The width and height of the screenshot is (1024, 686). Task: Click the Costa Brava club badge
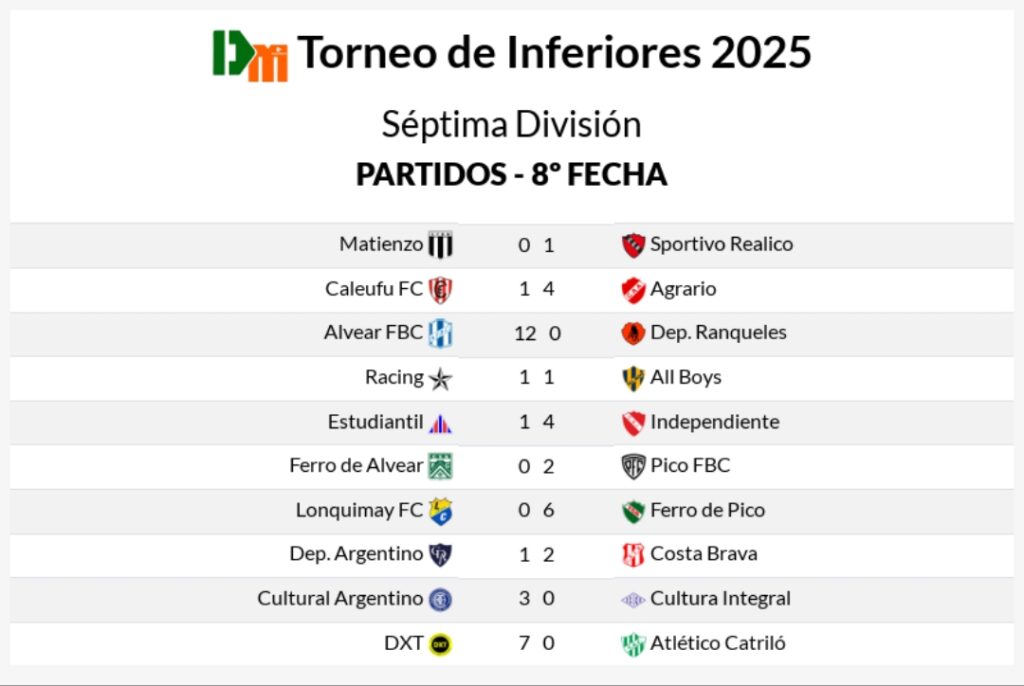click(633, 555)
